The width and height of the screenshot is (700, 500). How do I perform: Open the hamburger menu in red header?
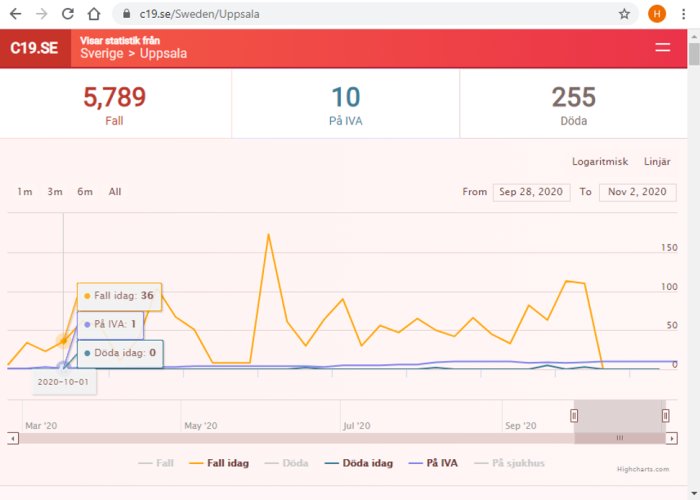(x=662, y=48)
